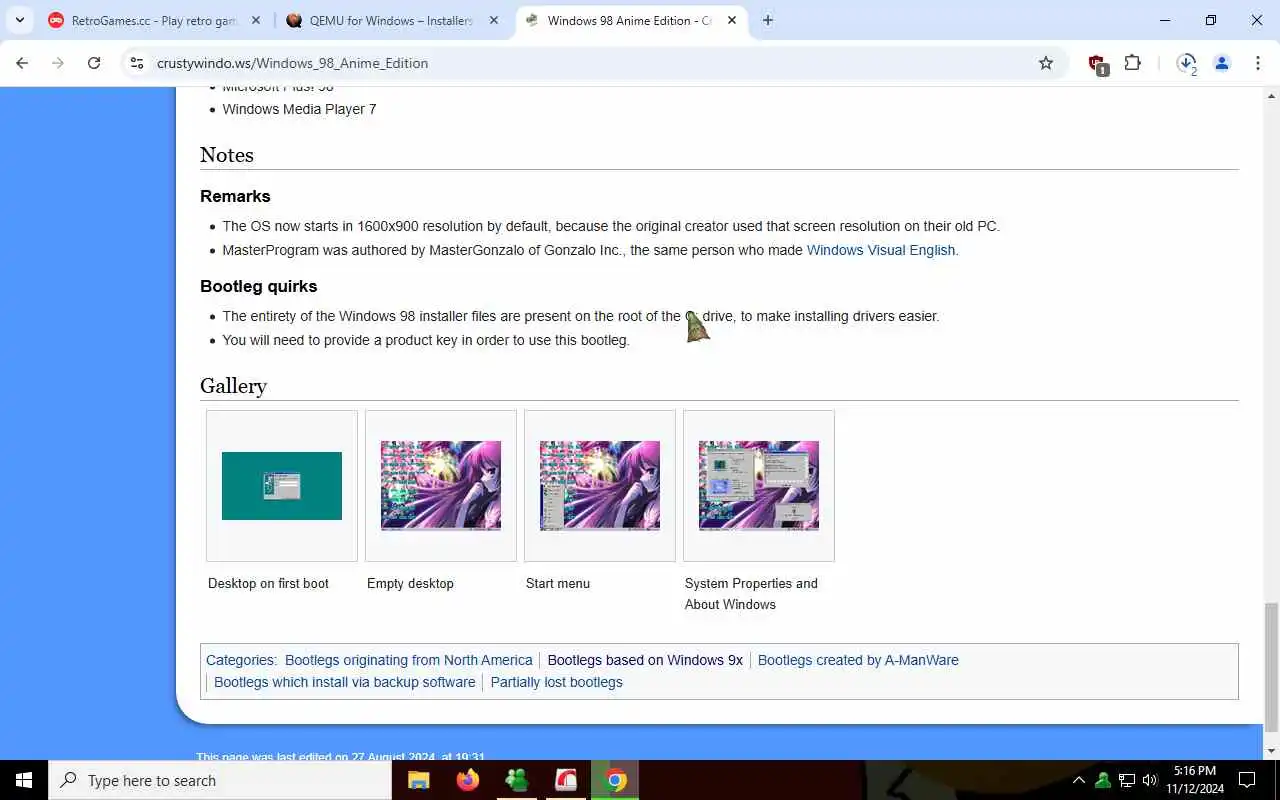
Task: Close the RetroGames.cc tab
Action: tap(256, 20)
